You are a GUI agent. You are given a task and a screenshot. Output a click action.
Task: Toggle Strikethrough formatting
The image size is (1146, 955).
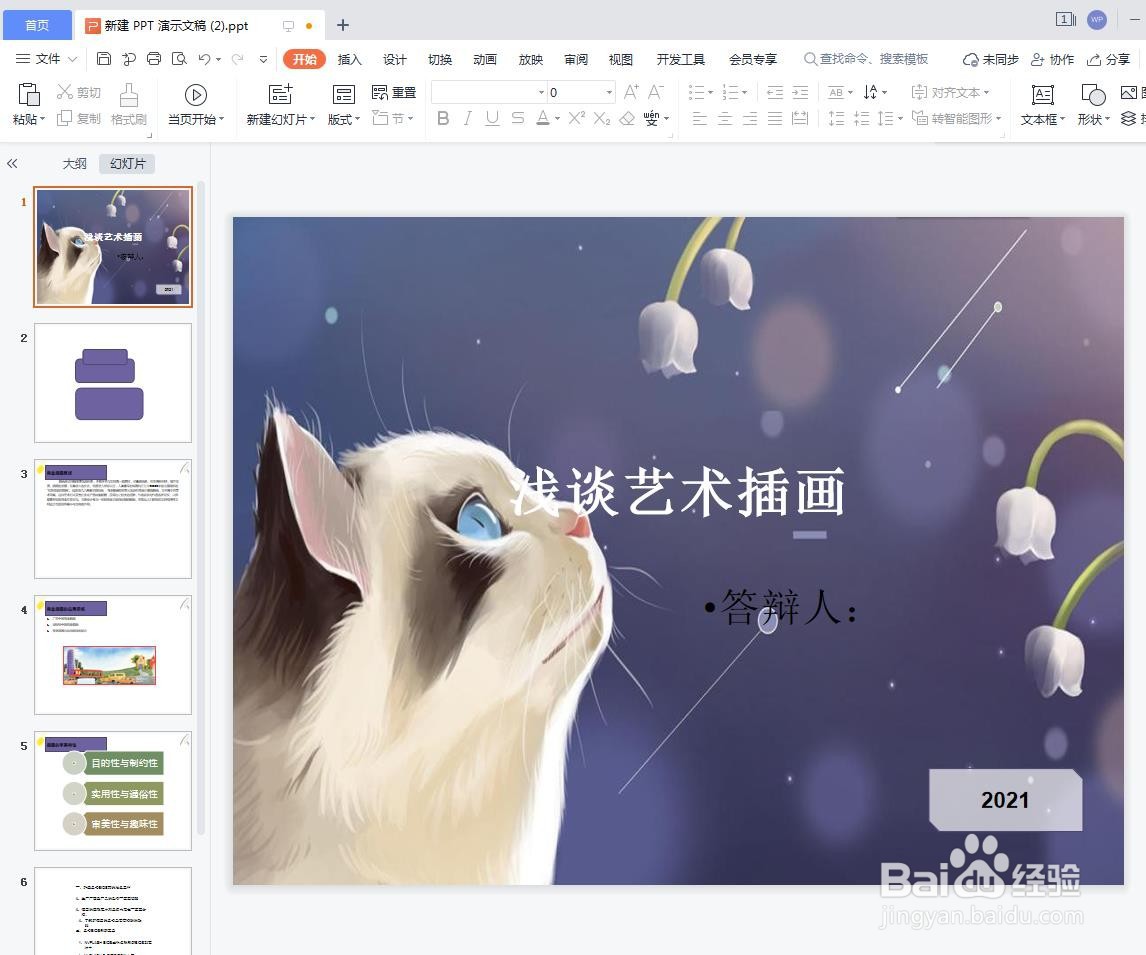517,118
